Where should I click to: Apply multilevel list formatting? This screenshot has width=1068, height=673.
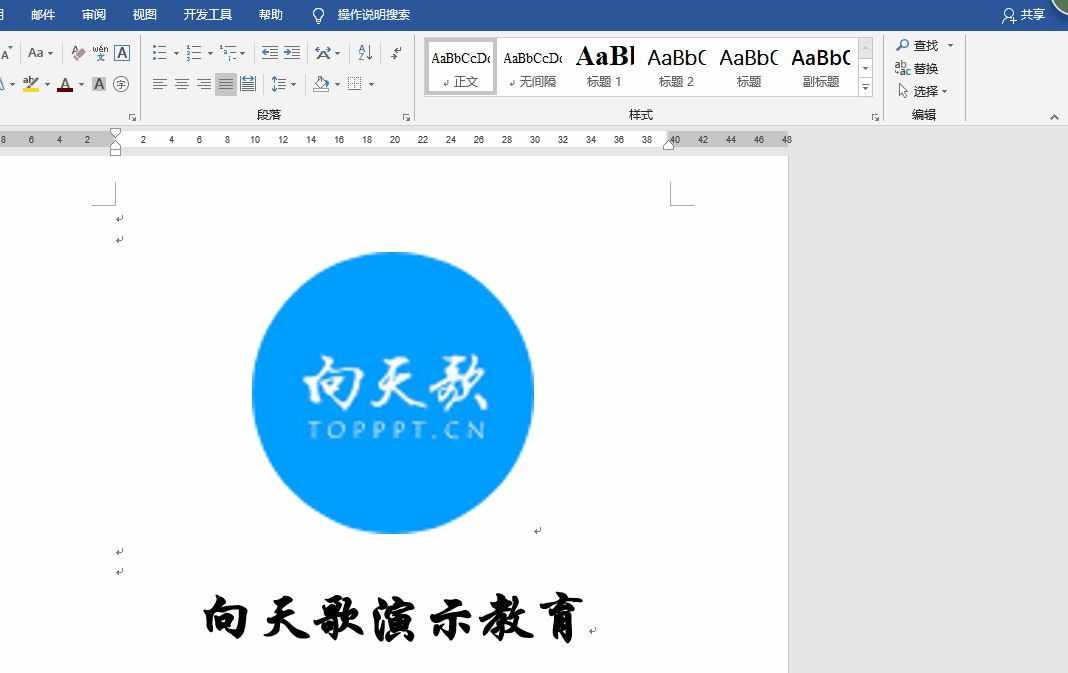pyautogui.click(x=228, y=52)
